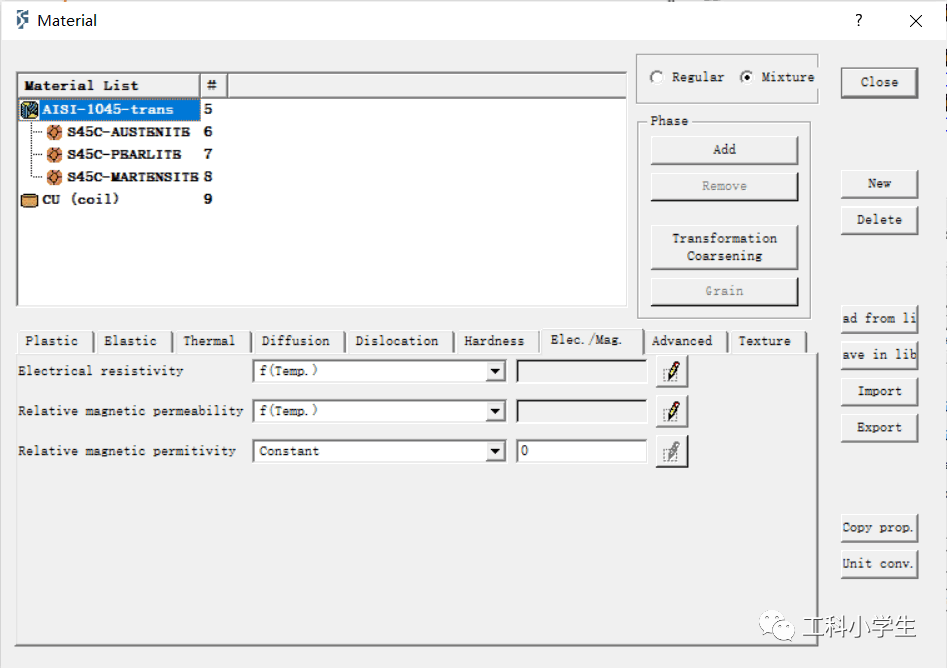
Task: Click the Copy prop. button
Action: tap(879, 528)
